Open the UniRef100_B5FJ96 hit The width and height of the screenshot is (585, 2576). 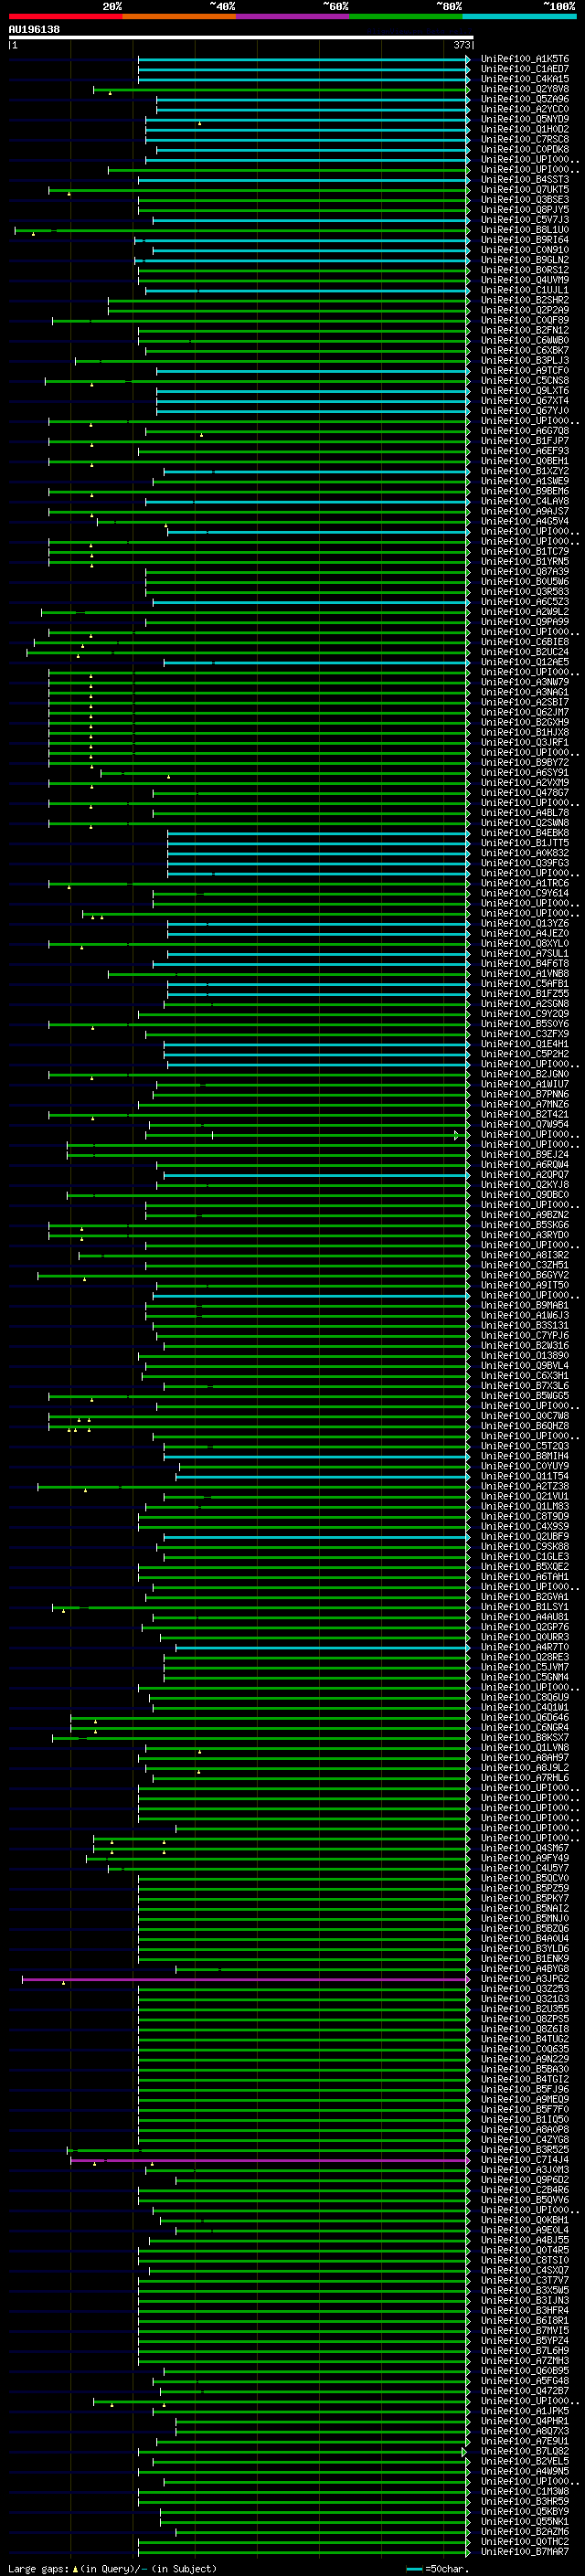[524, 2089]
